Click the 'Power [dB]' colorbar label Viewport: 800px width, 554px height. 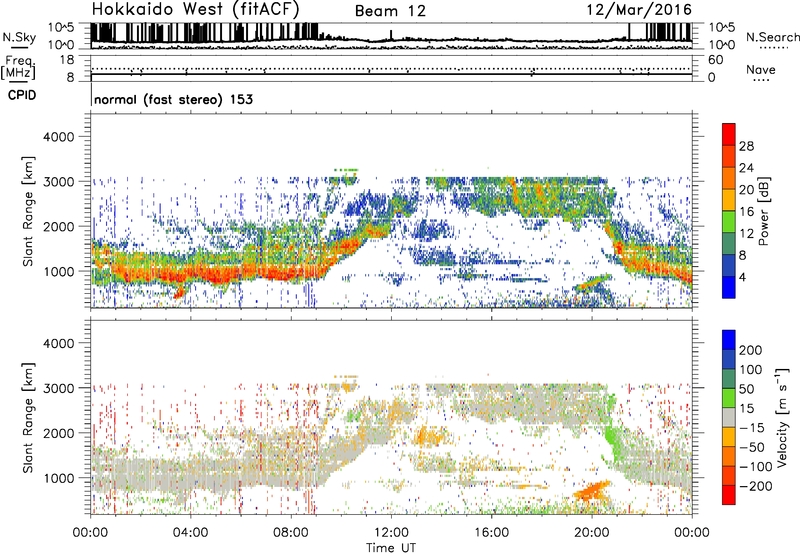click(x=763, y=211)
